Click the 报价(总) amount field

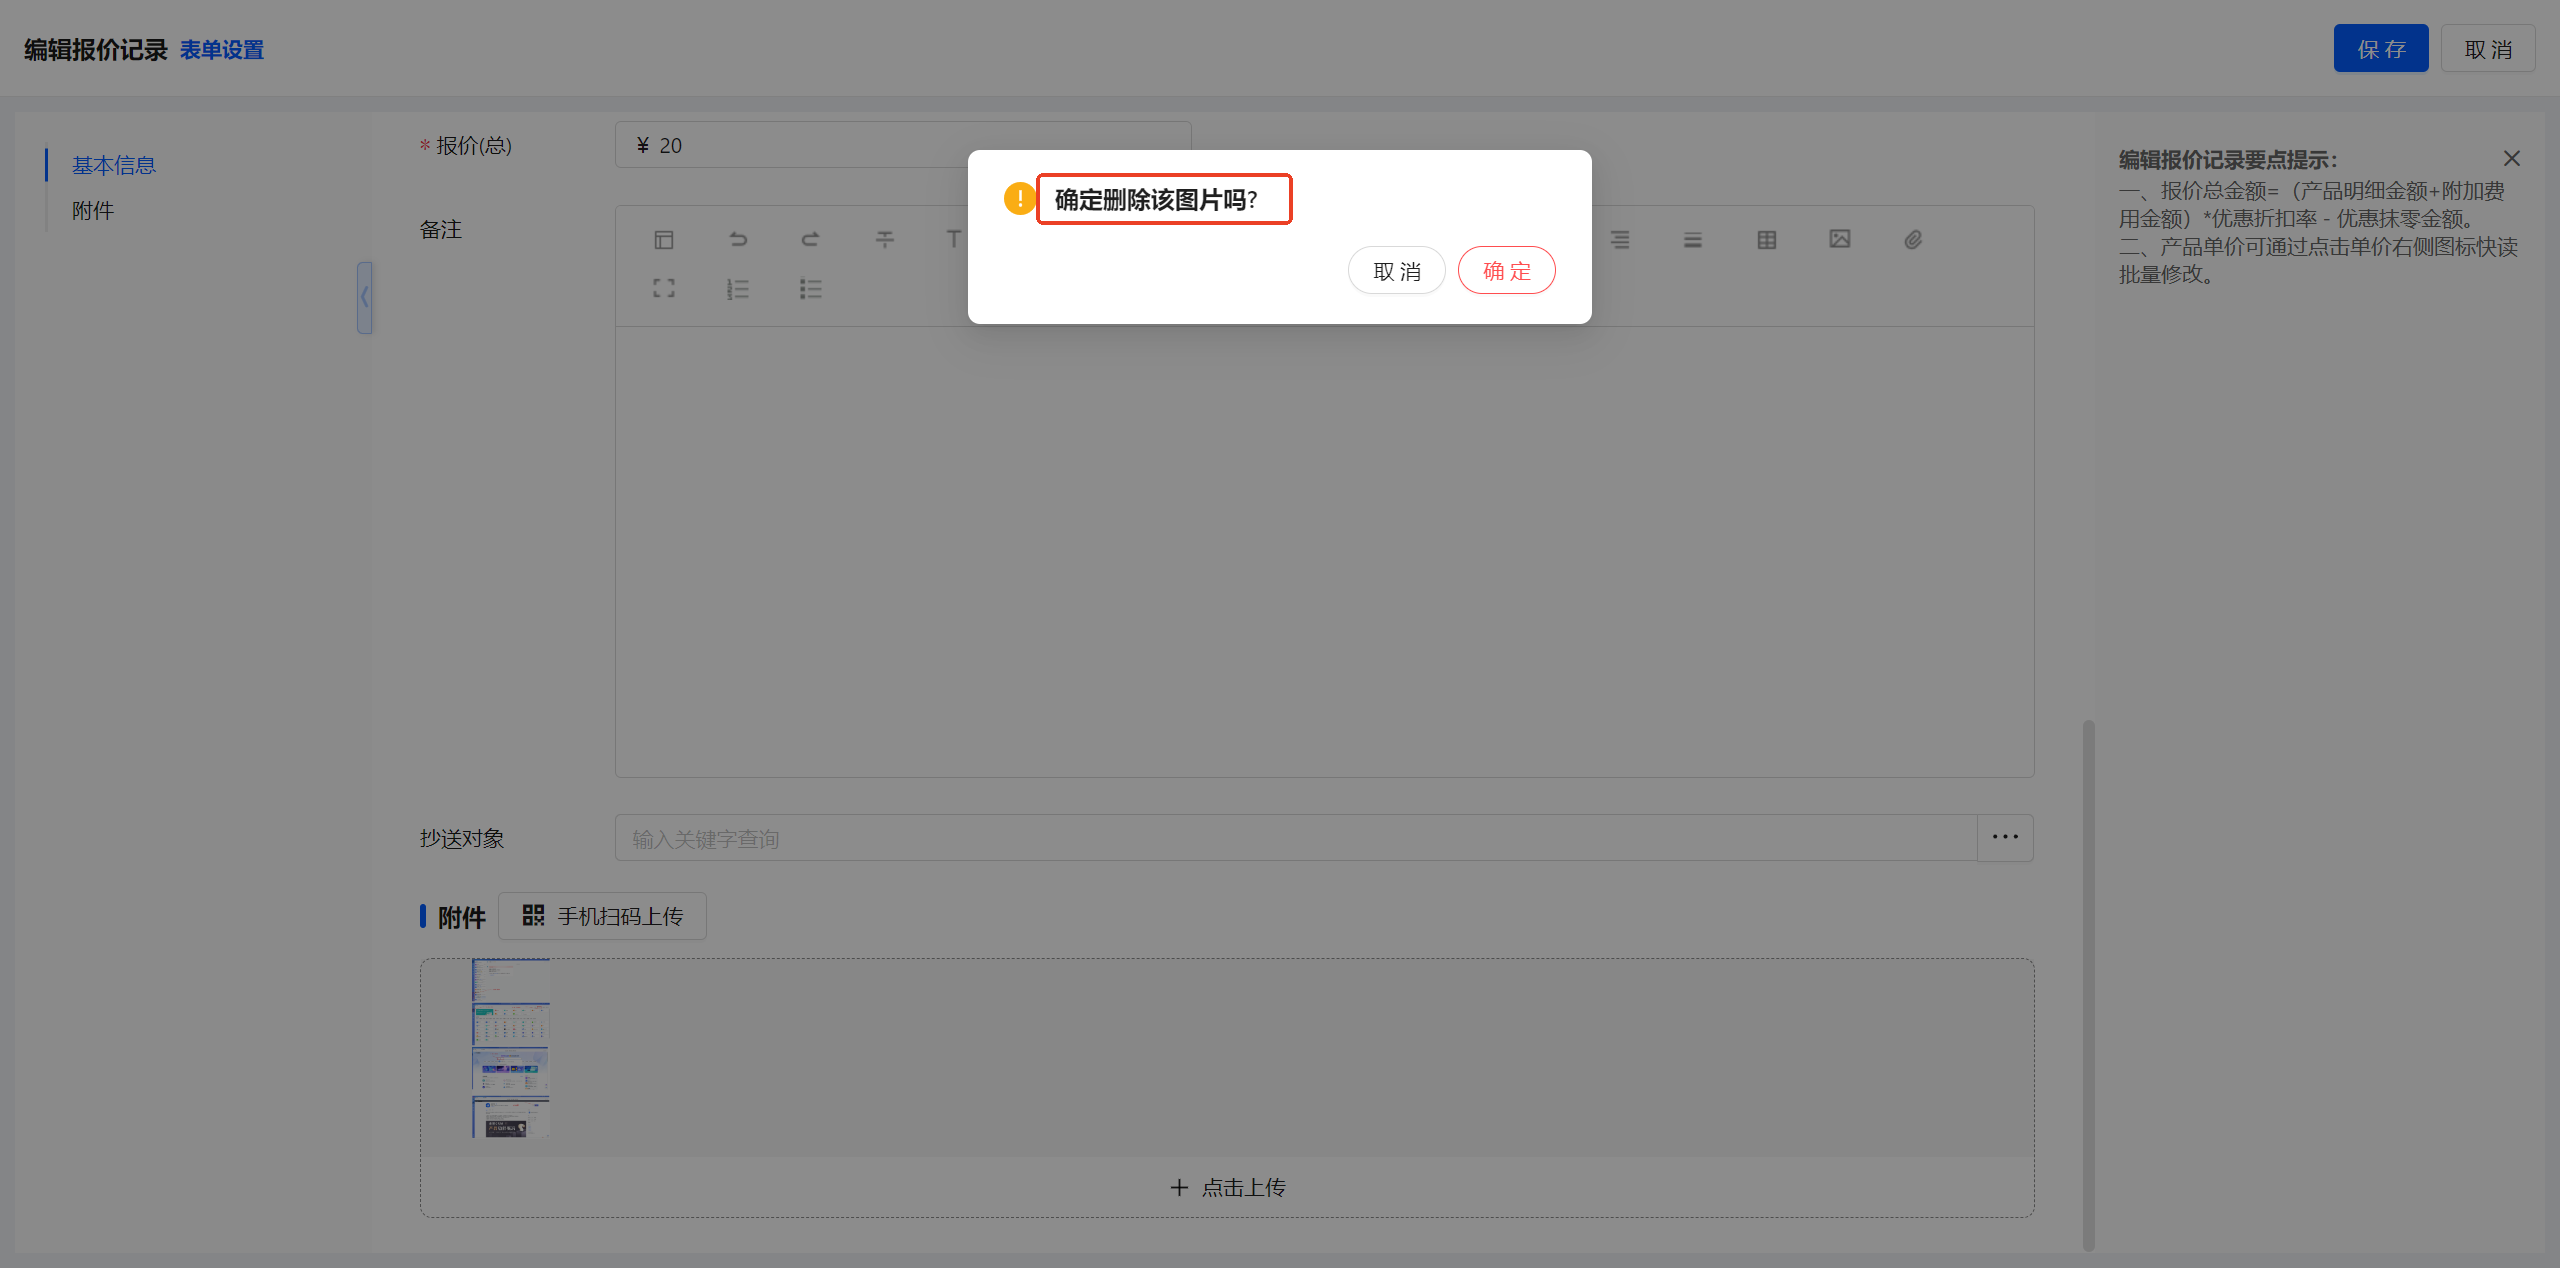click(903, 146)
